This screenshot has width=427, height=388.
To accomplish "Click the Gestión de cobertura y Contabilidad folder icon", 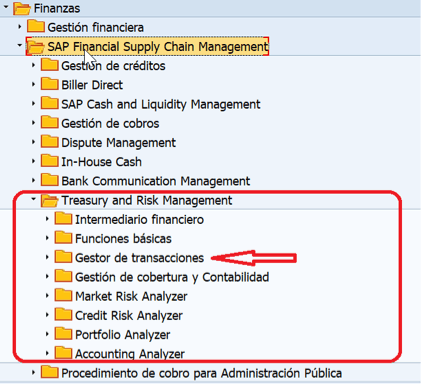I will coord(63,276).
